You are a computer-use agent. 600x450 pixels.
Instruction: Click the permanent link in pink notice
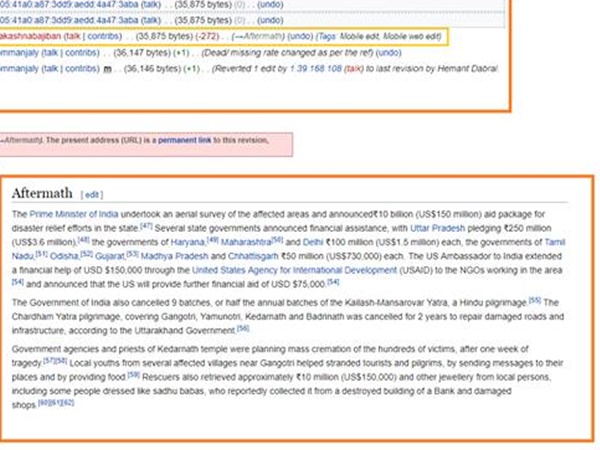point(182,141)
